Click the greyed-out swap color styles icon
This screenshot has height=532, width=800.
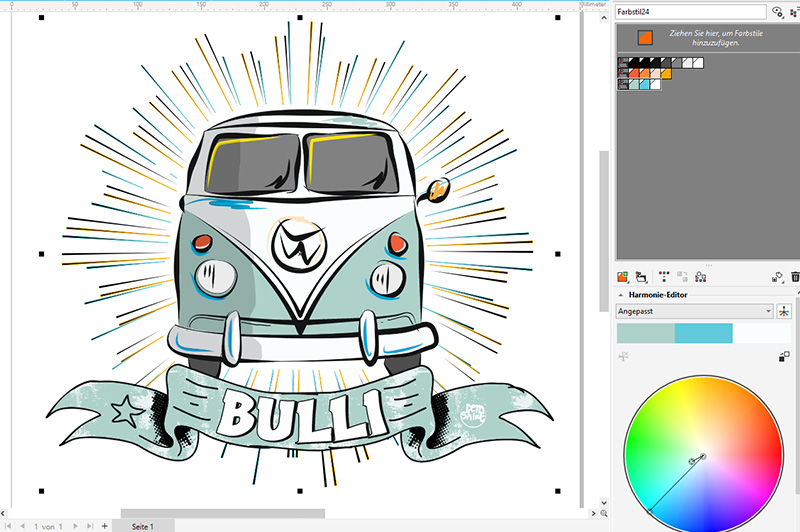pos(683,276)
